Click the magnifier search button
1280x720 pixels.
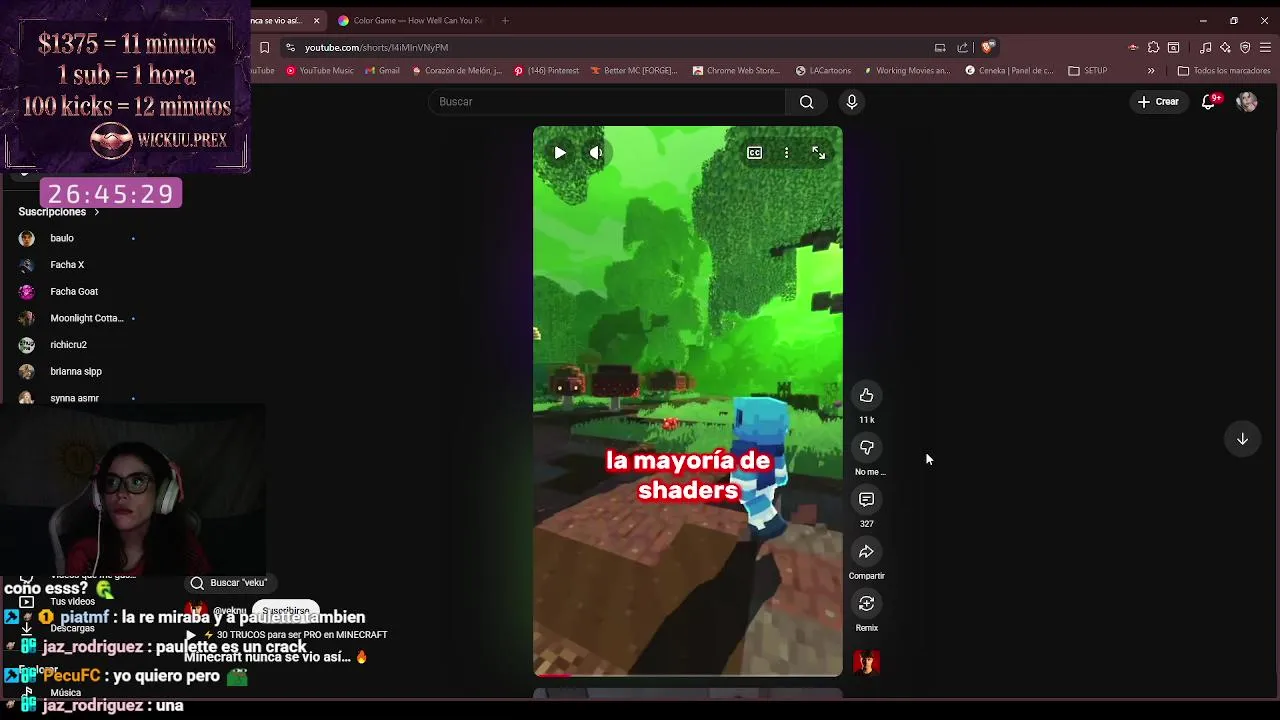(807, 102)
